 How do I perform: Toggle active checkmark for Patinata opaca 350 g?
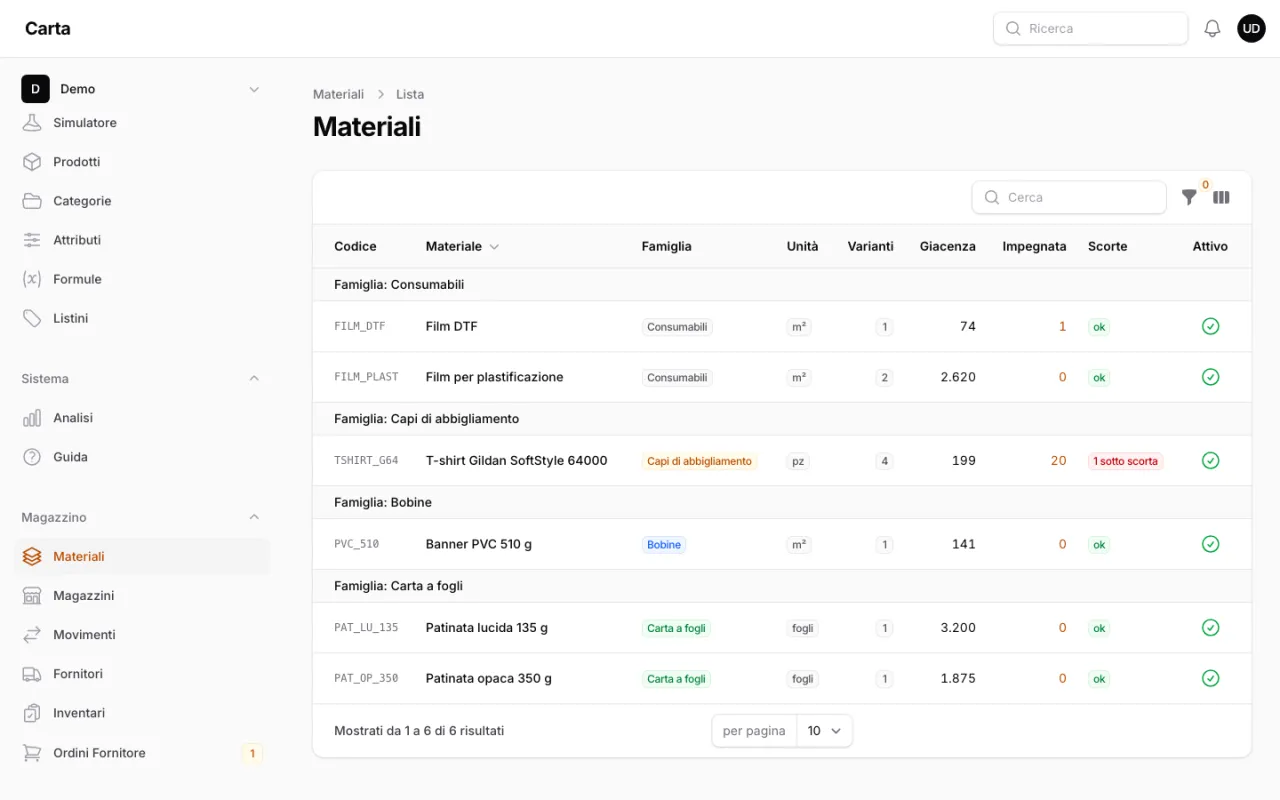(x=1210, y=678)
